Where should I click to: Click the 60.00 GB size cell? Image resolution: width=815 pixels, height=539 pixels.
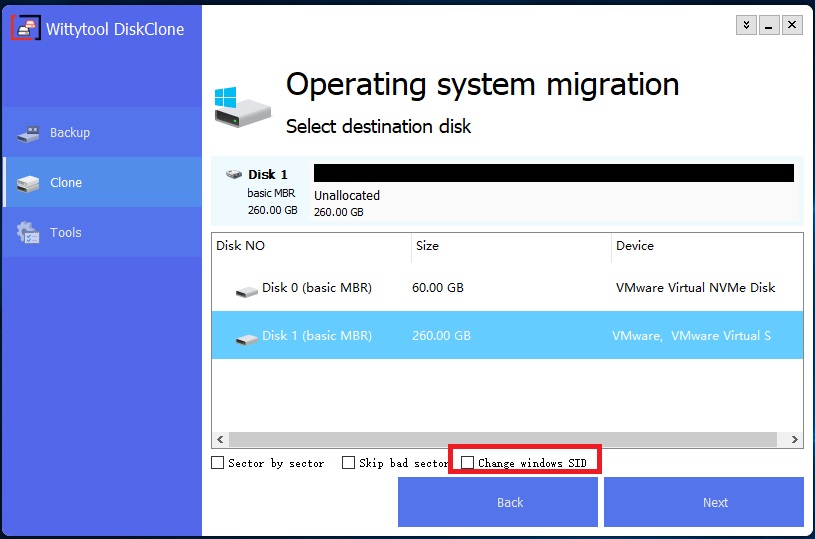(x=438, y=287)
